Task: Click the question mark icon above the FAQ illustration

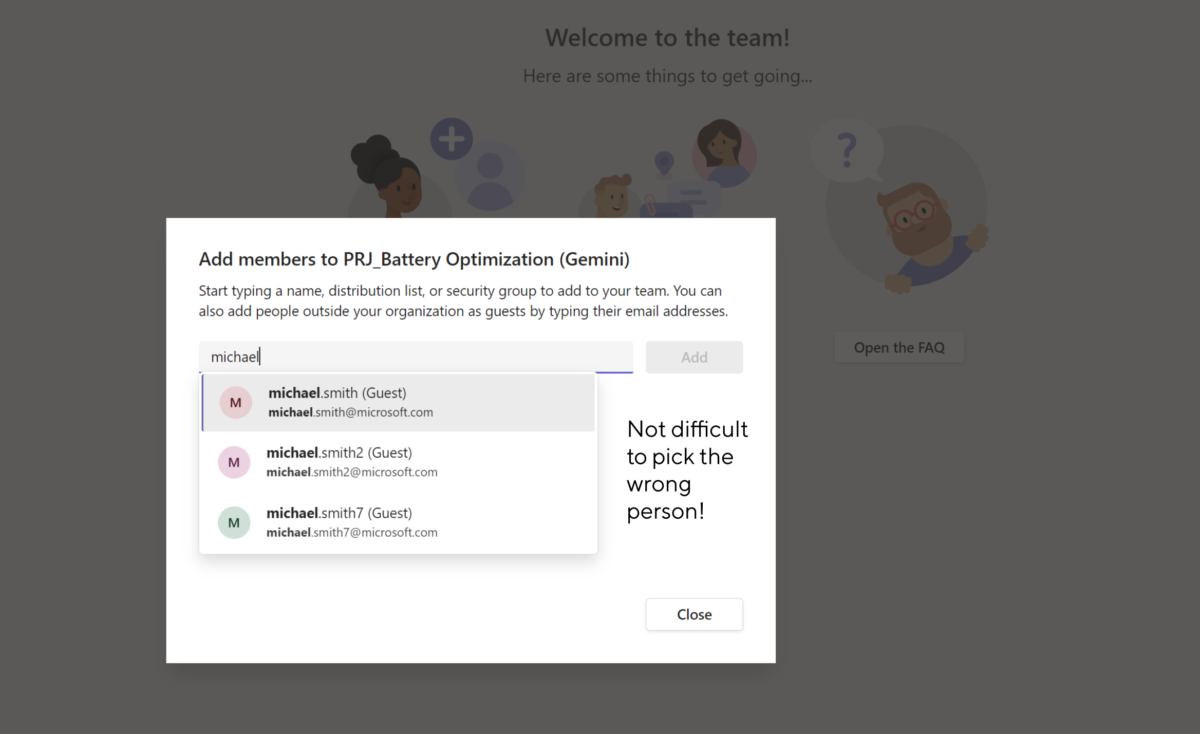Action: click(x=847, y=149)
